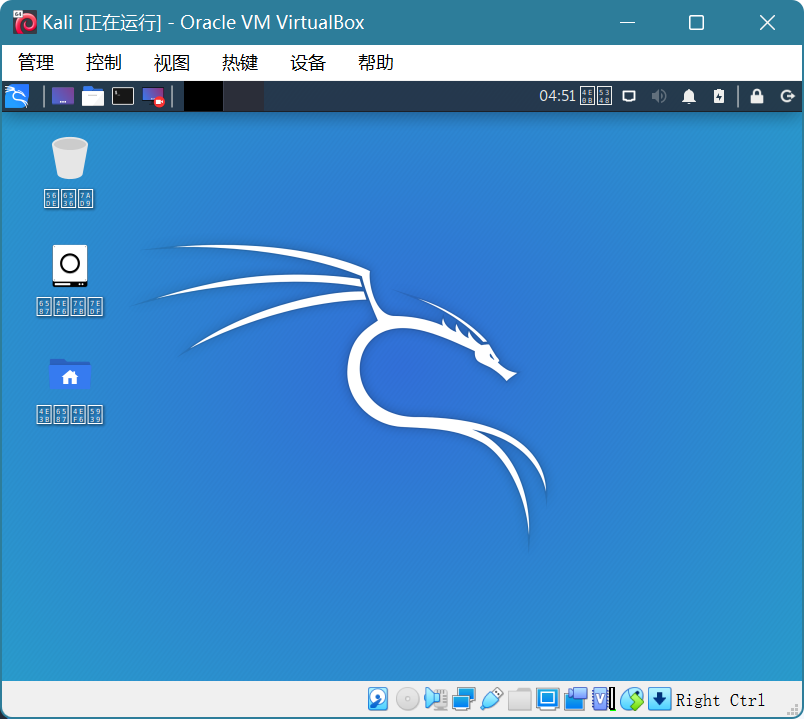Open the 控制 menu
Viewport: 804px width, 719px height.
(104, 63)
